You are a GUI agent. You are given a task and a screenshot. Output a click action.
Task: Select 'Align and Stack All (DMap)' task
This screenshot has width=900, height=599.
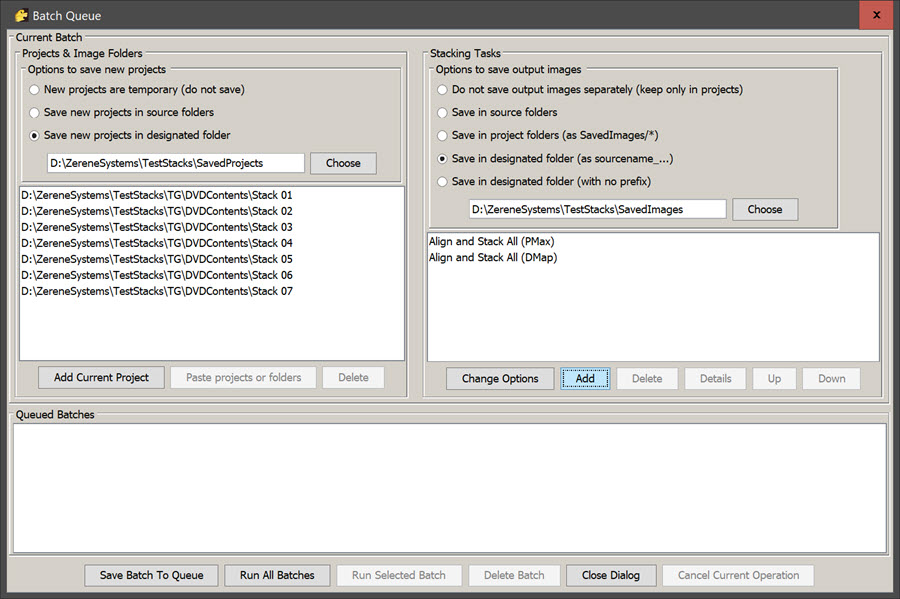493,258
